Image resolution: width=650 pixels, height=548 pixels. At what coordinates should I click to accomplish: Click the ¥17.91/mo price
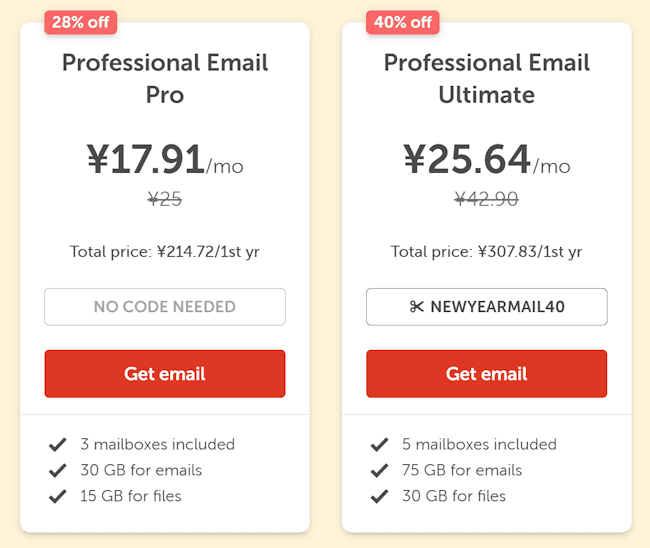(165, 160)
